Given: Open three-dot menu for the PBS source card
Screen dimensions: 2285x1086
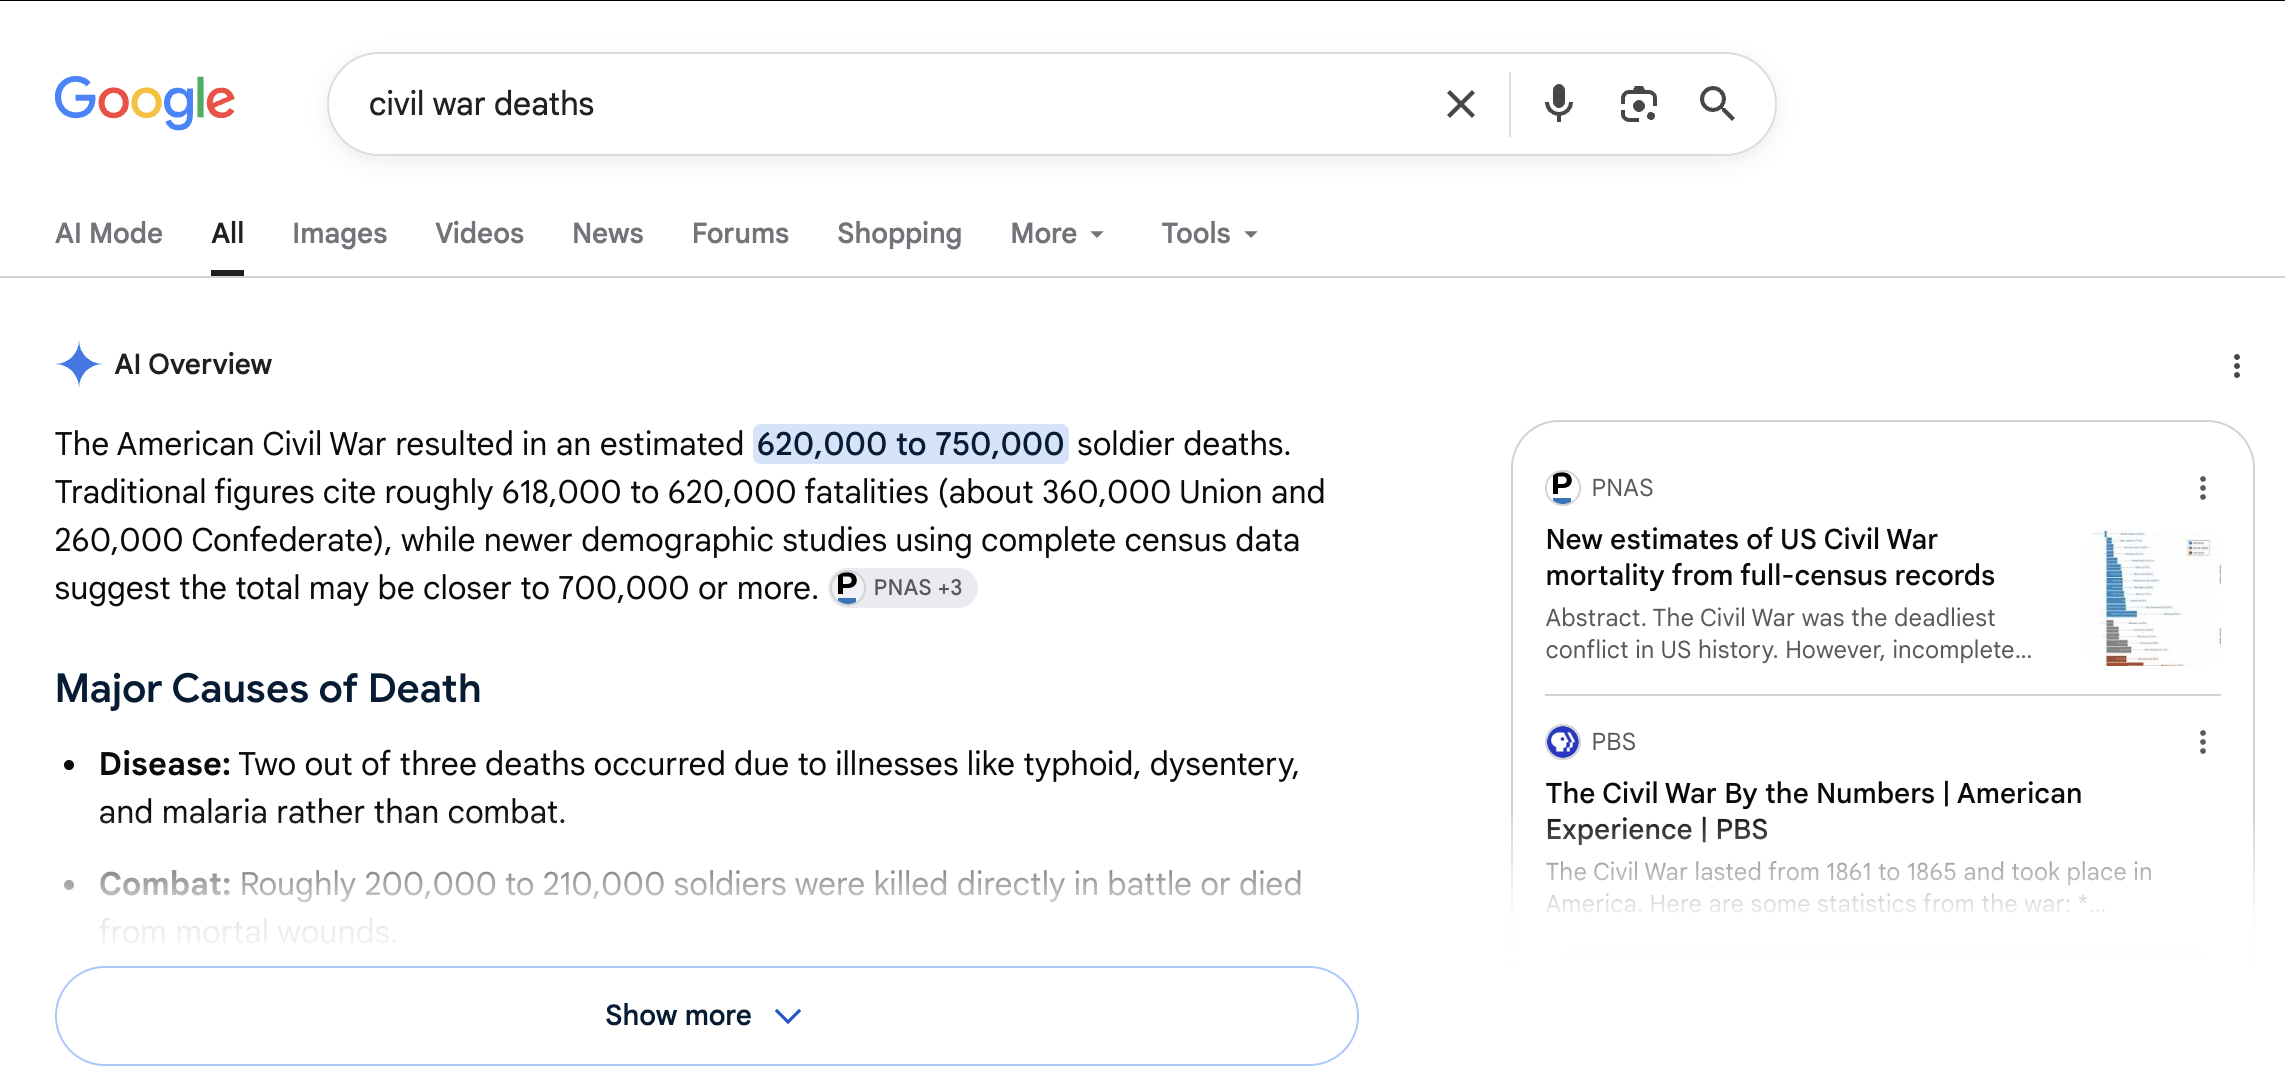Looking at the screenshot, I should 2203,742.
